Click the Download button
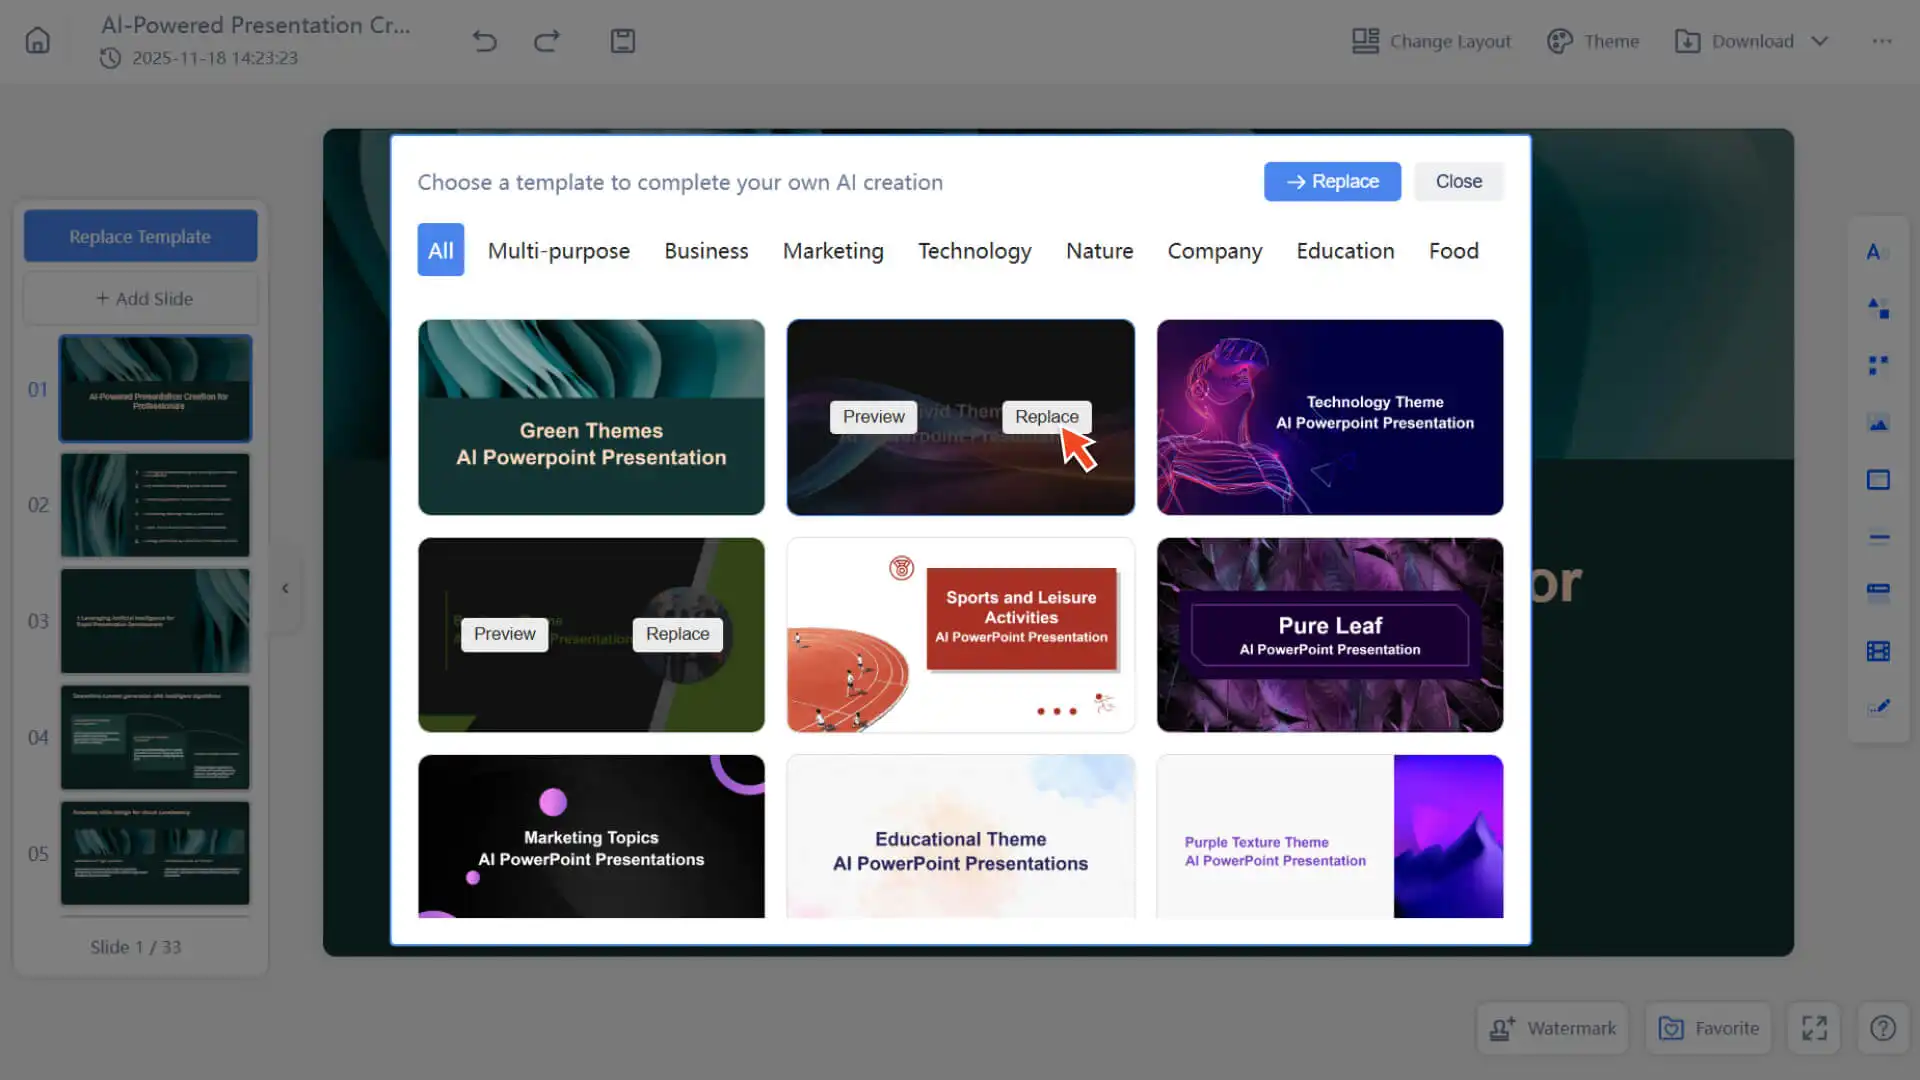1920x1080 pixels. click(1734, 41)
